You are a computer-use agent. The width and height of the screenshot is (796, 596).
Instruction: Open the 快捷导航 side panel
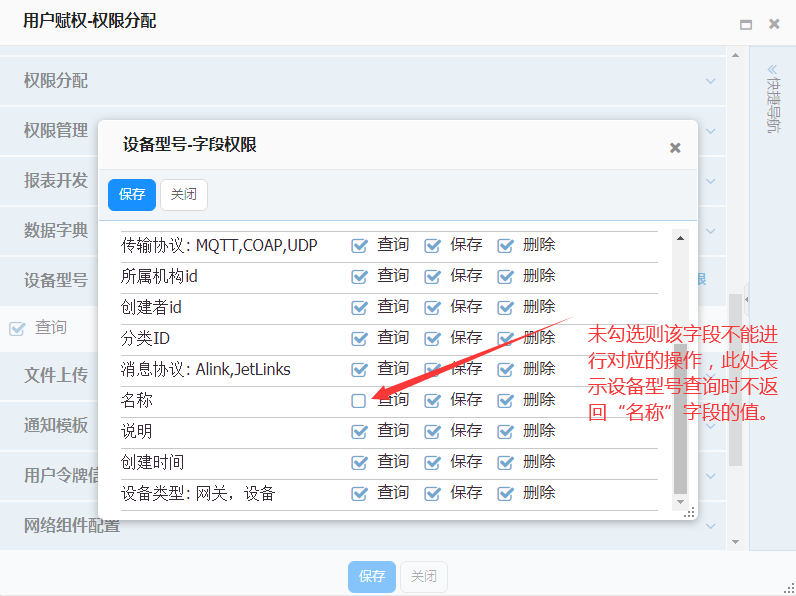772,100
